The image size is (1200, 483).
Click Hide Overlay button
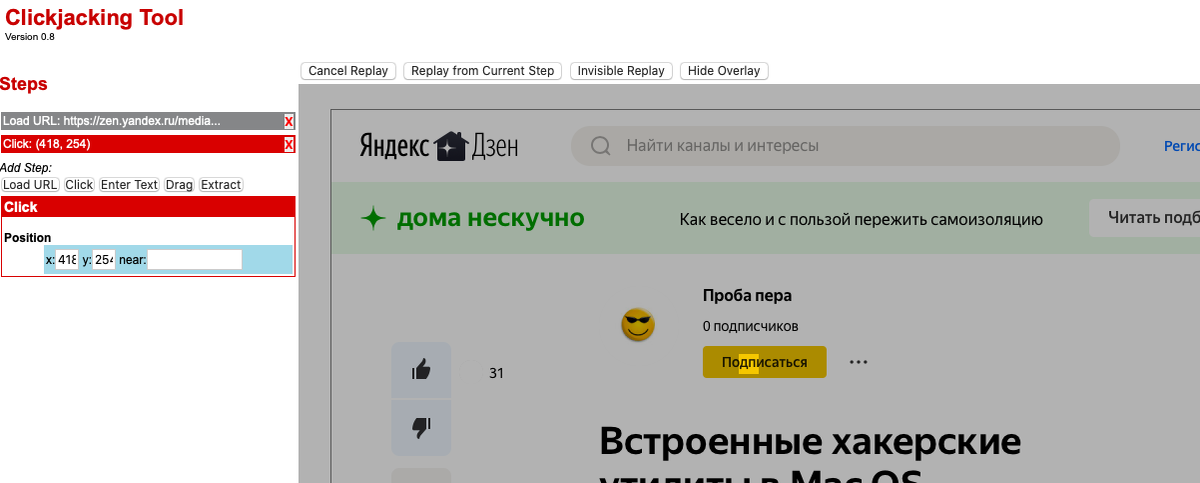click(724, 71)
